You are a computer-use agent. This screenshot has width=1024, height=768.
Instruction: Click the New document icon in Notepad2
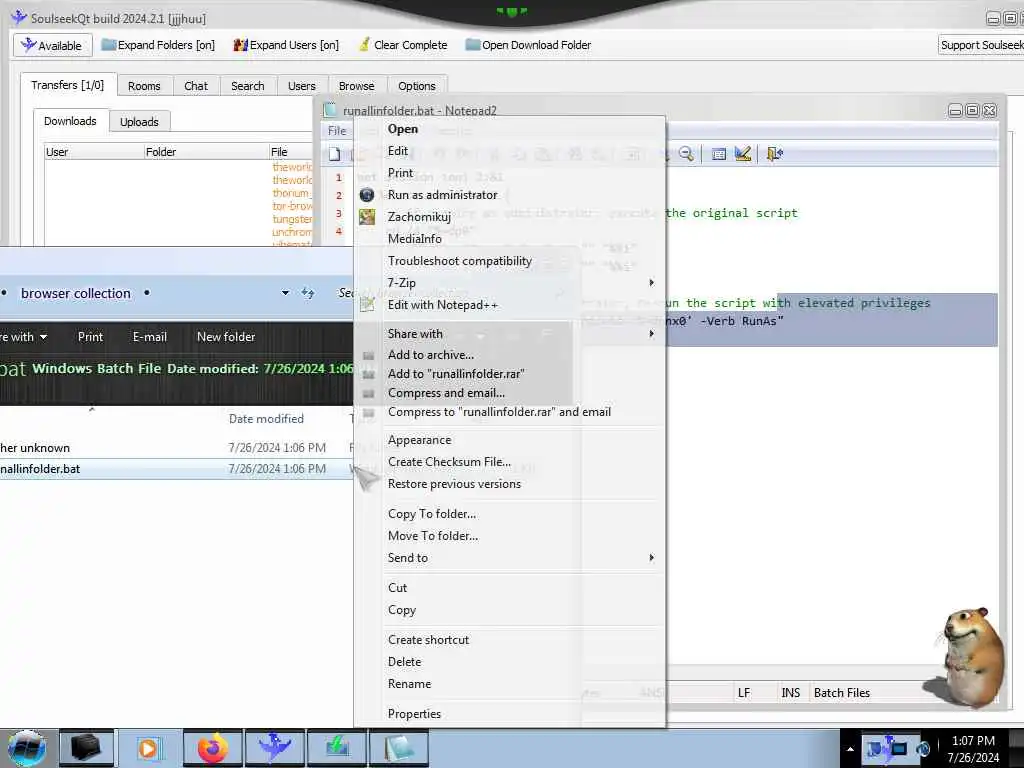point(334,154)
